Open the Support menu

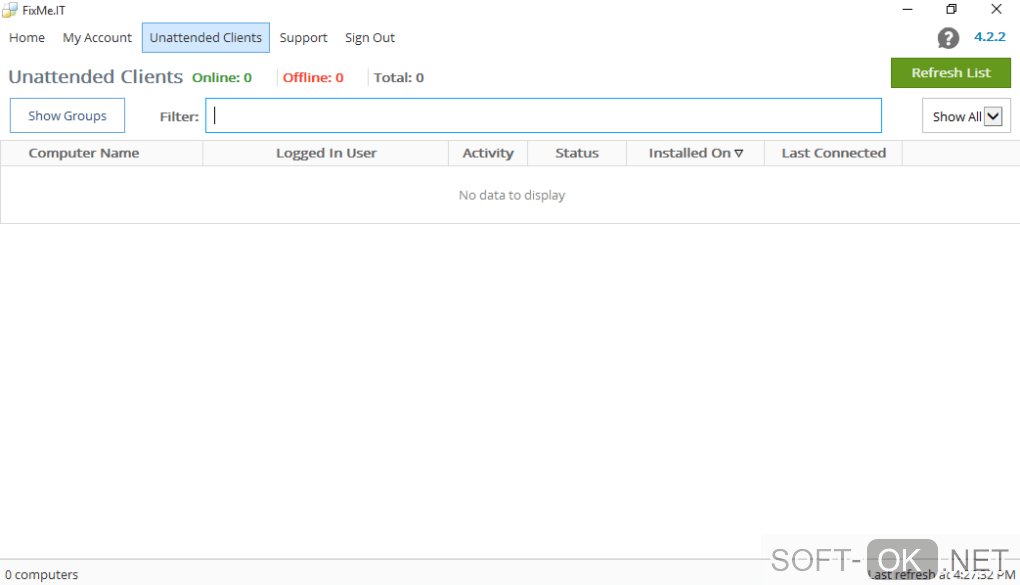pos(303,38)
